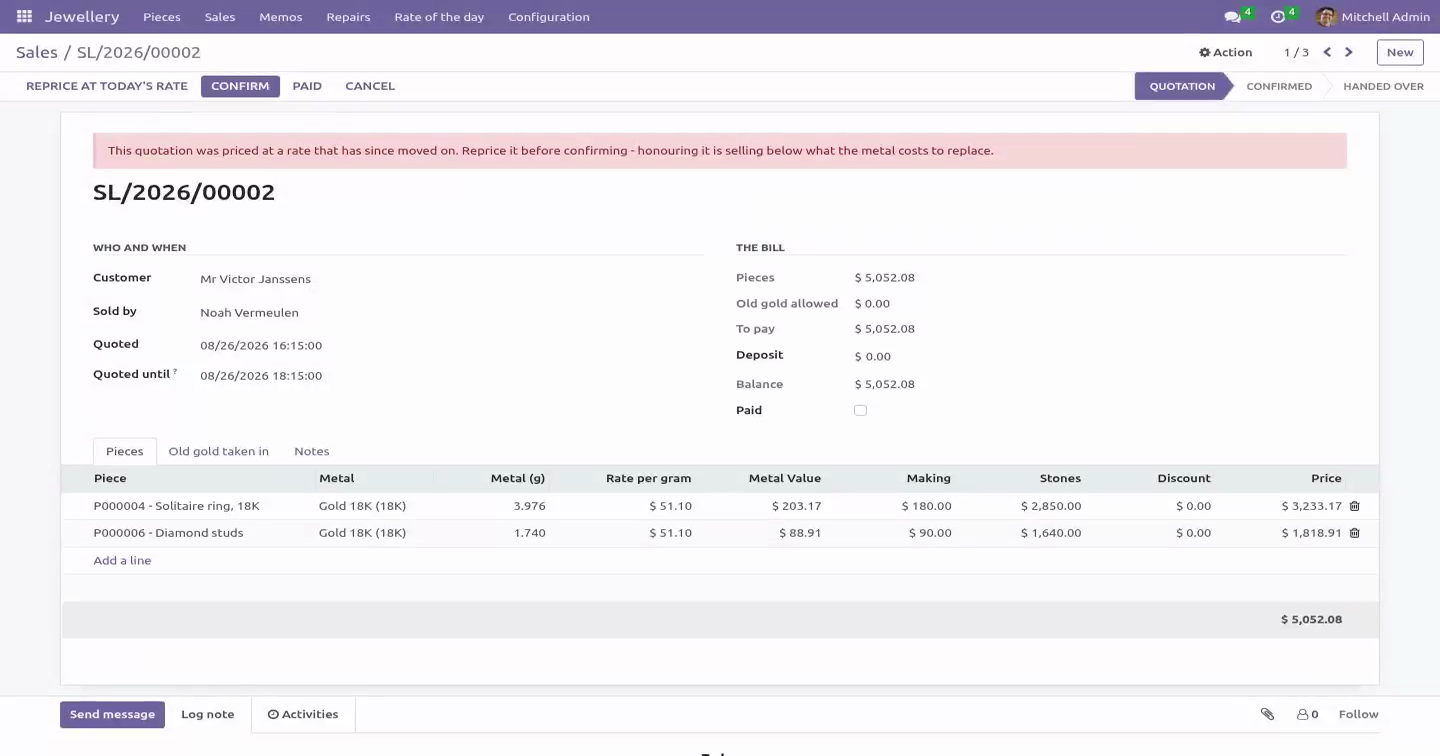Click Send message button

[112, 714]
